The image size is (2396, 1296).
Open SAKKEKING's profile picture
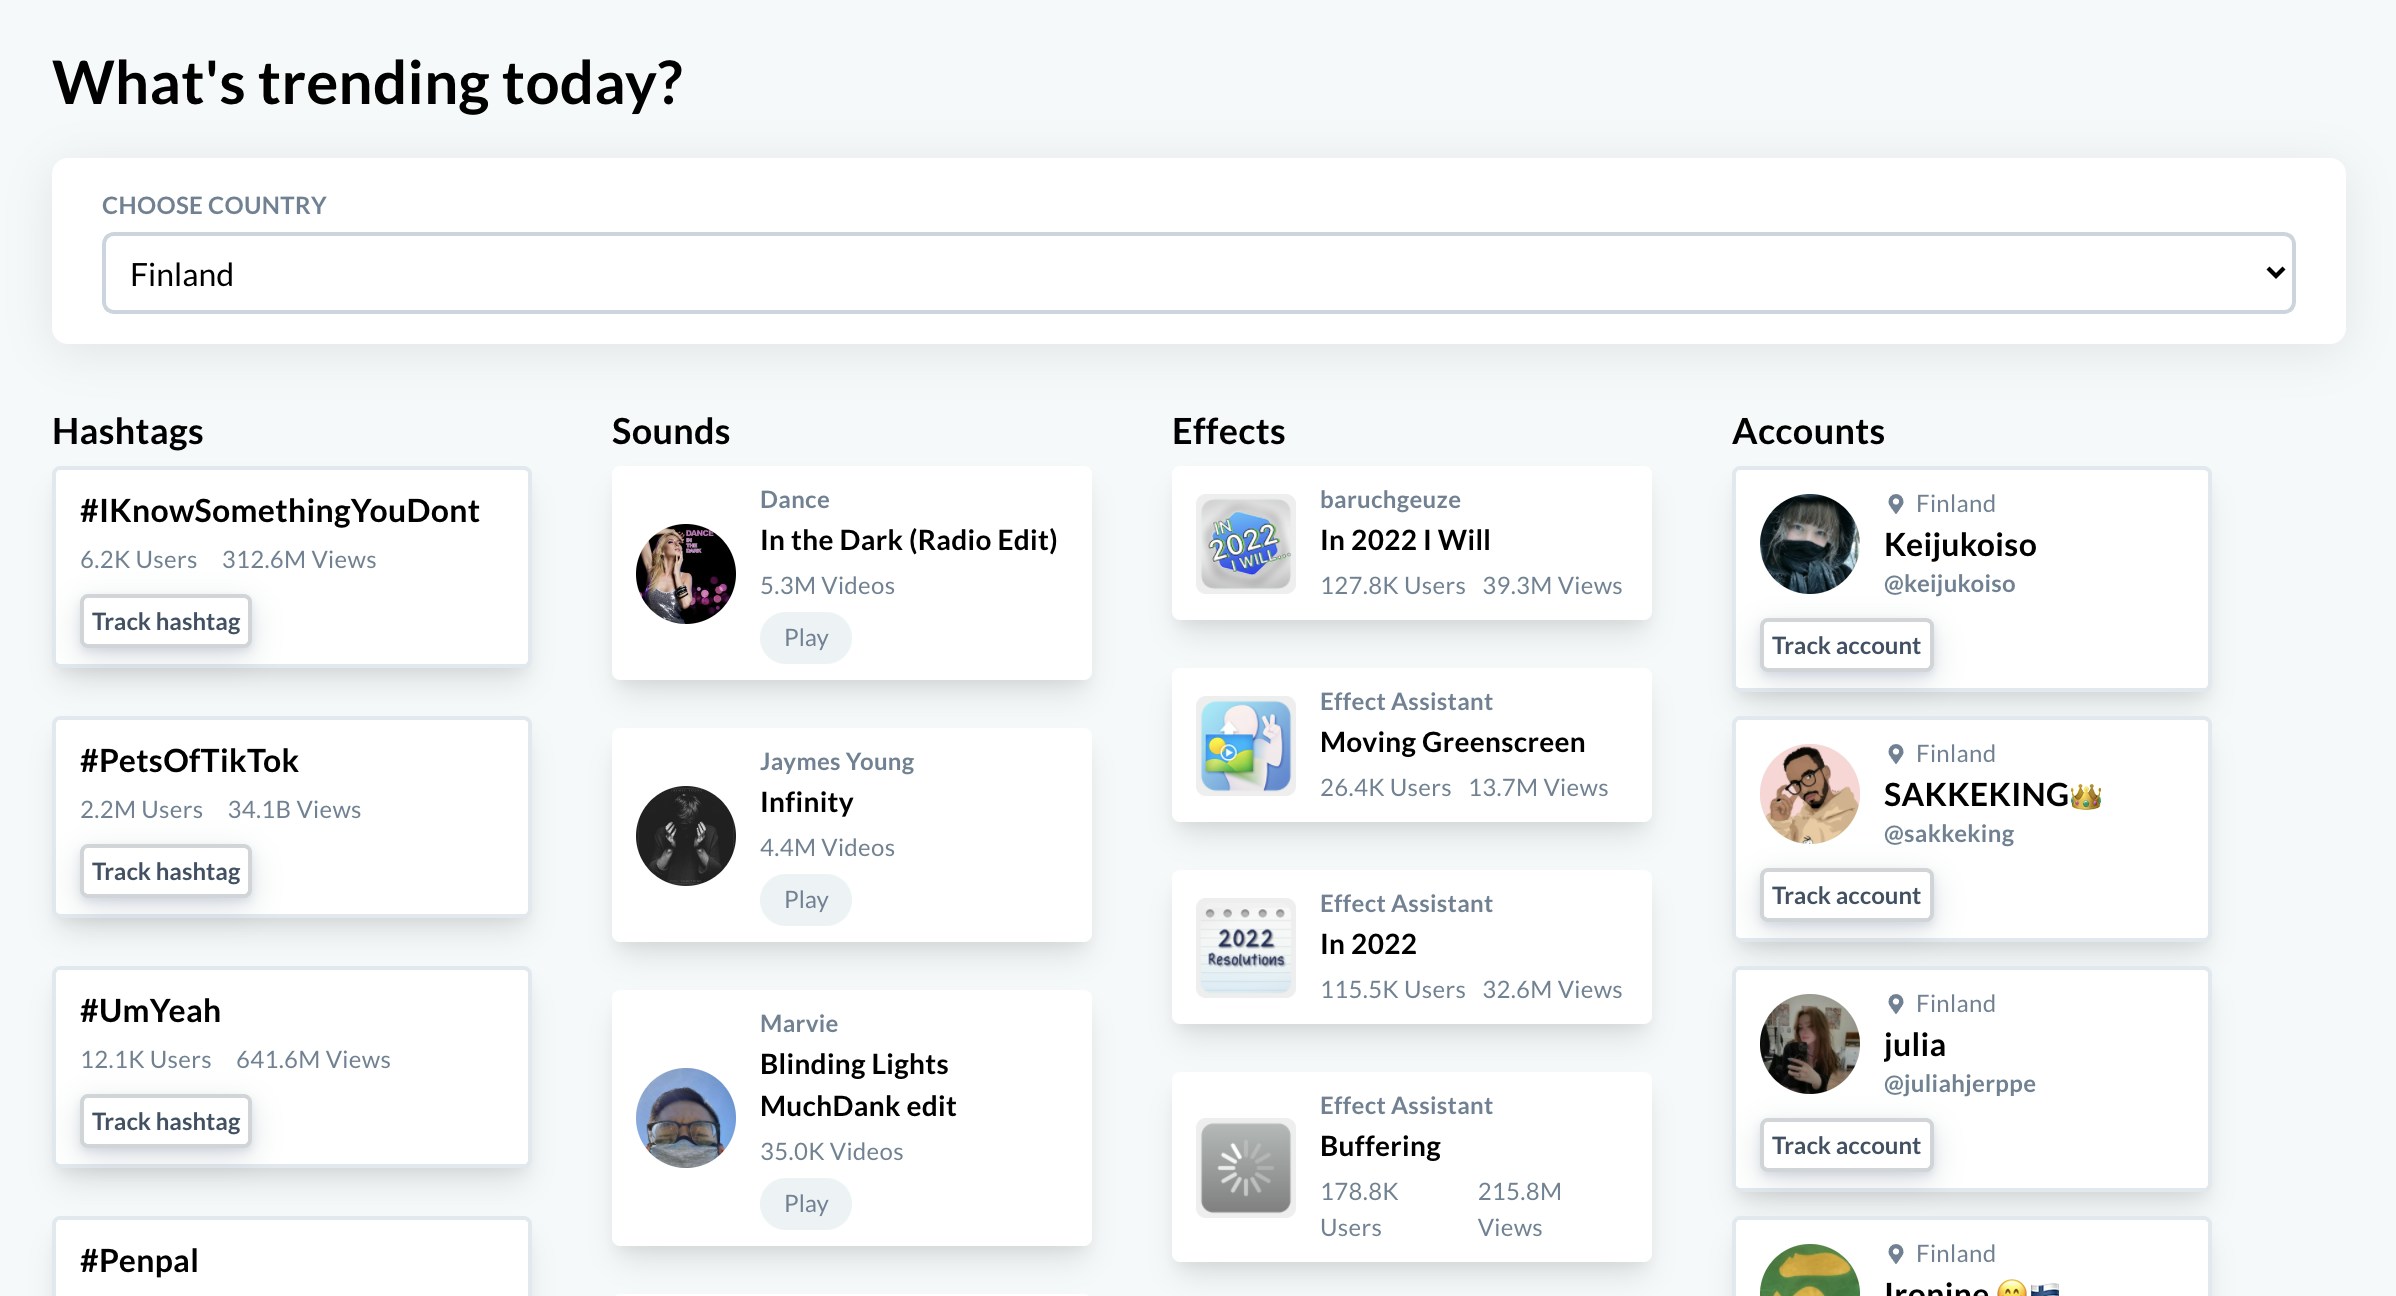click(1810, 794)
